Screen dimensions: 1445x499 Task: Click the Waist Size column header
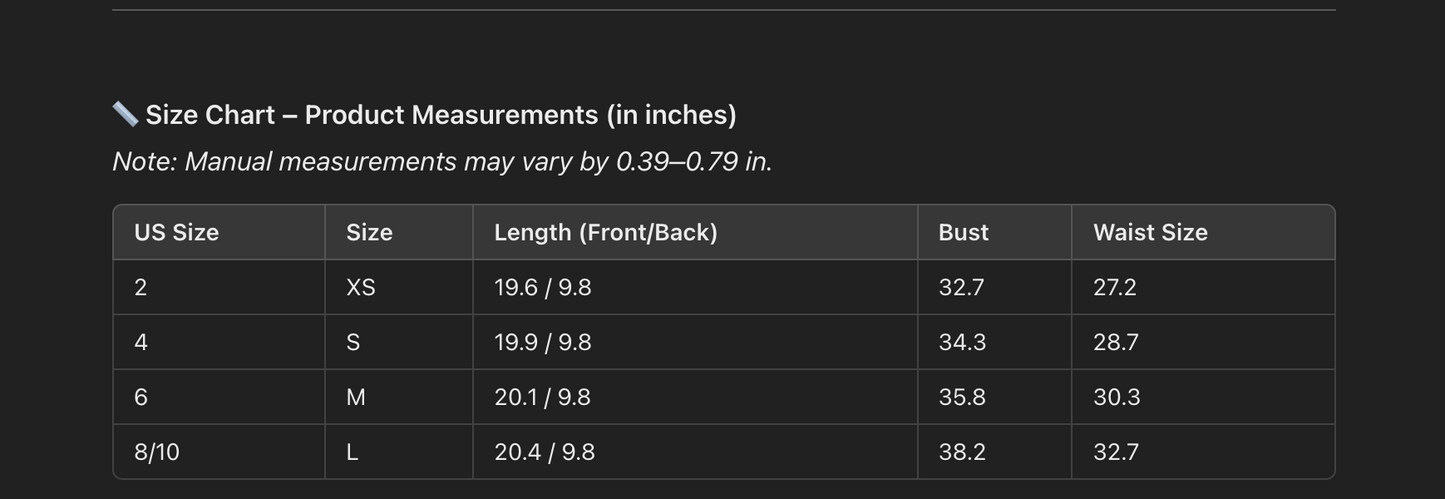(x=1203, y=232)
